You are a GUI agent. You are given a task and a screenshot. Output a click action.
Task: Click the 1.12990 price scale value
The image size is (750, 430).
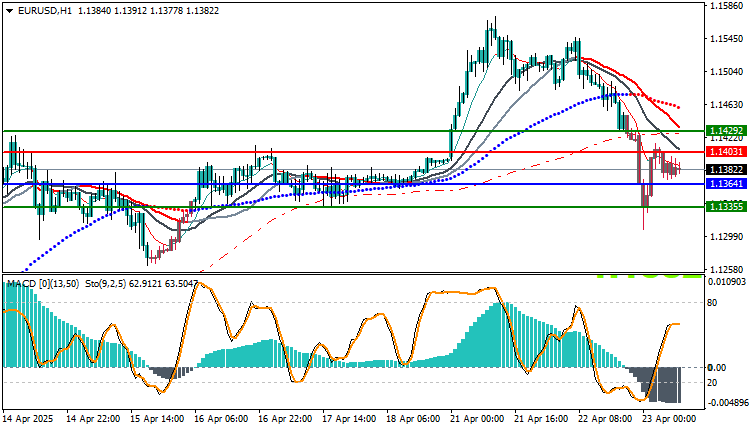pyautogui.click(x=727, y=237)
